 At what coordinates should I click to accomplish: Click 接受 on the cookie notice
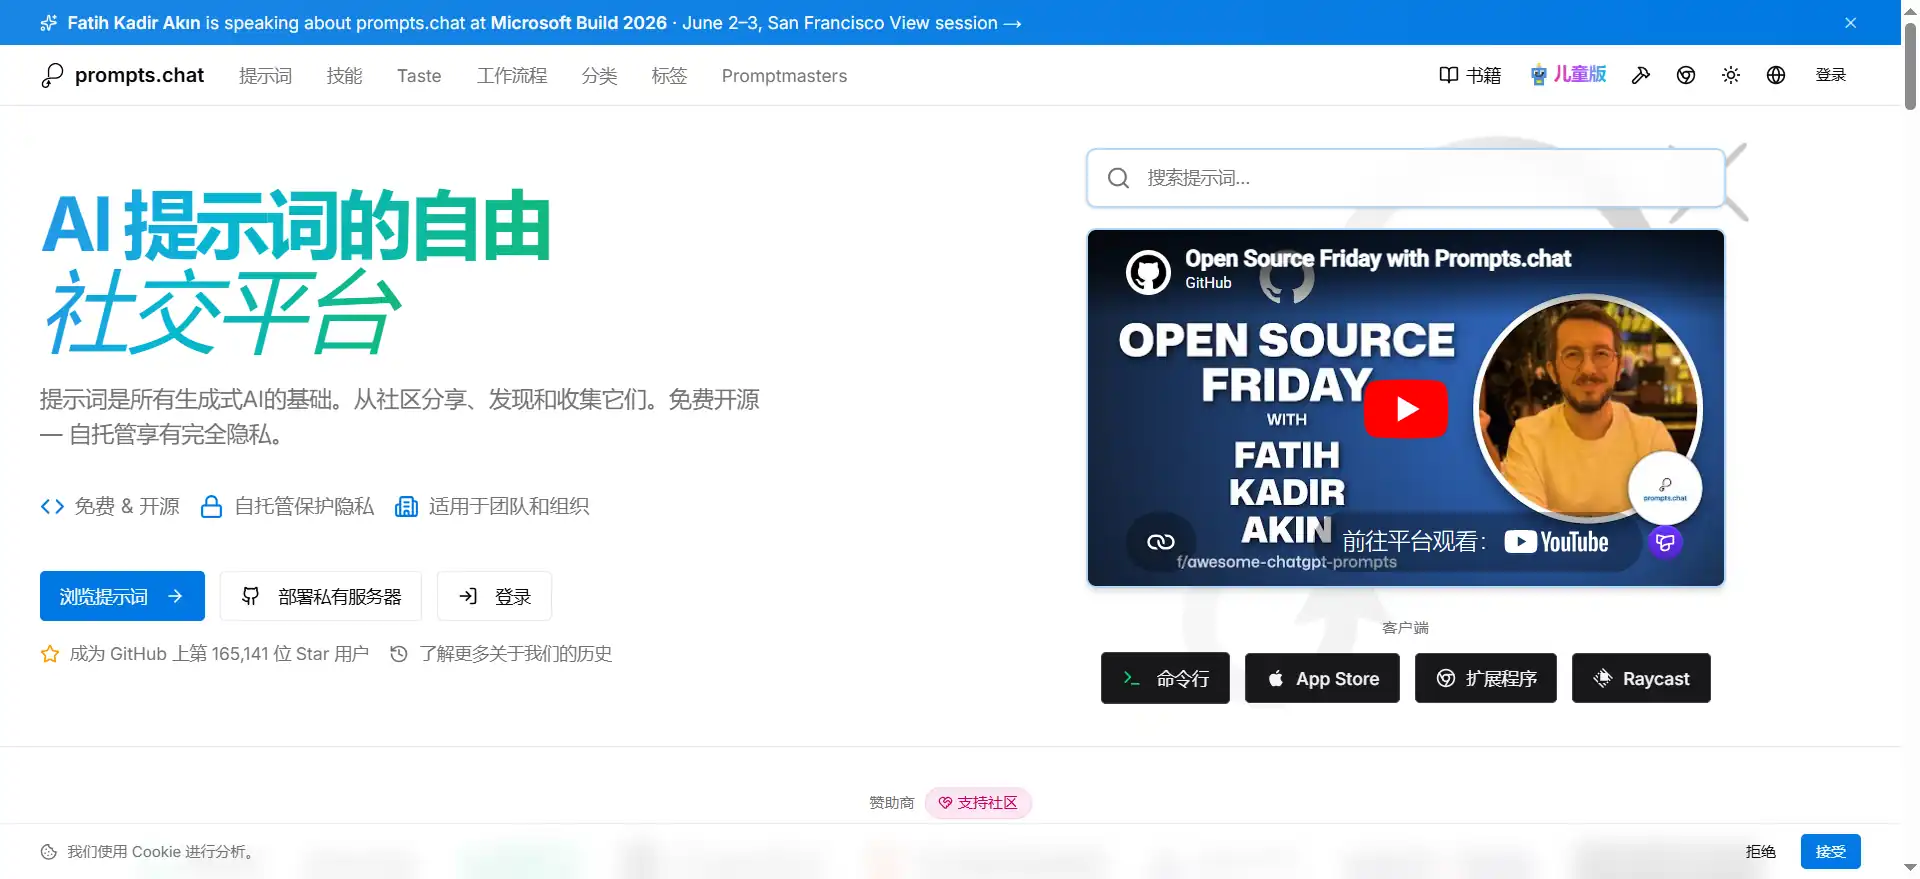[1830, 852]
